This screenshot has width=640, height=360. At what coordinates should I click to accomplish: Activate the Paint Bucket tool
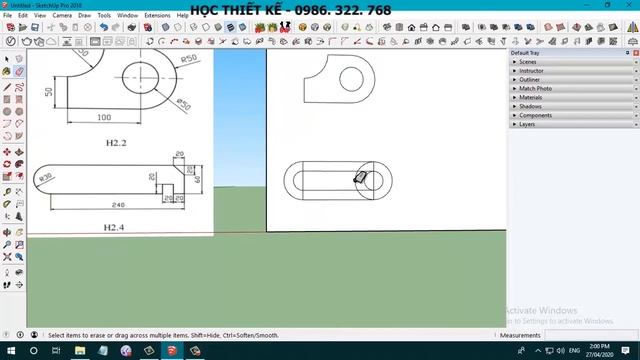point(7,72)
